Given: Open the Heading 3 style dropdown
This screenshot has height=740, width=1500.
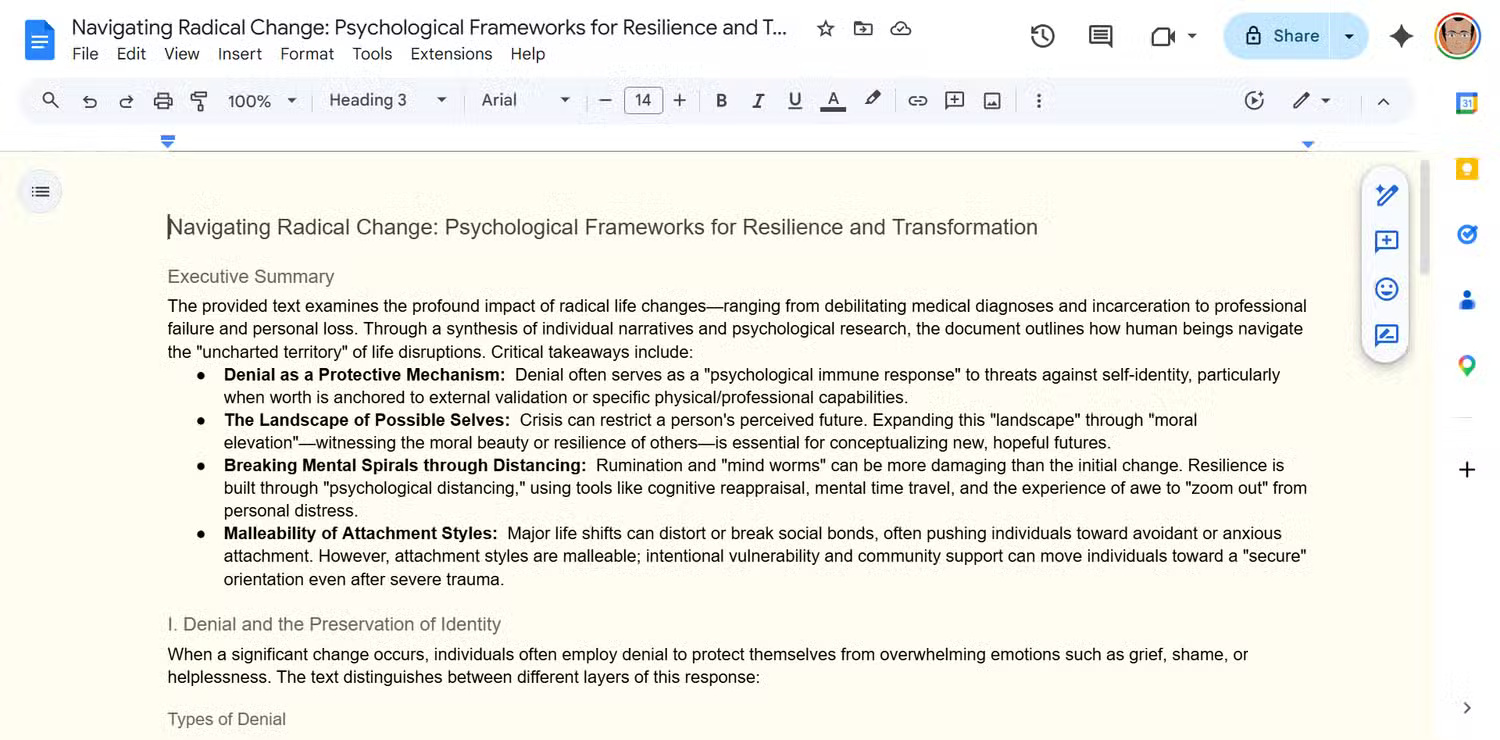Looking at the screenshot, I should pos(387,100).
